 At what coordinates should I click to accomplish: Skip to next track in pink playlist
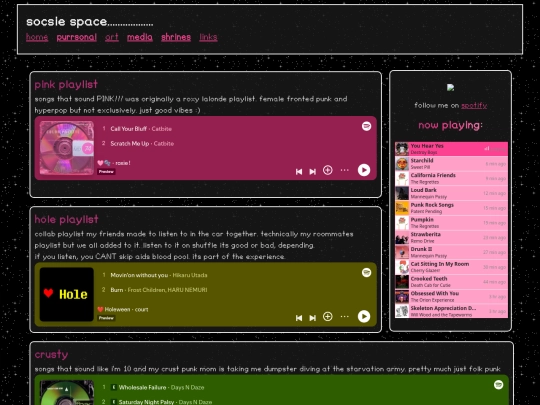pyautogui.click(x=312, y=171)
